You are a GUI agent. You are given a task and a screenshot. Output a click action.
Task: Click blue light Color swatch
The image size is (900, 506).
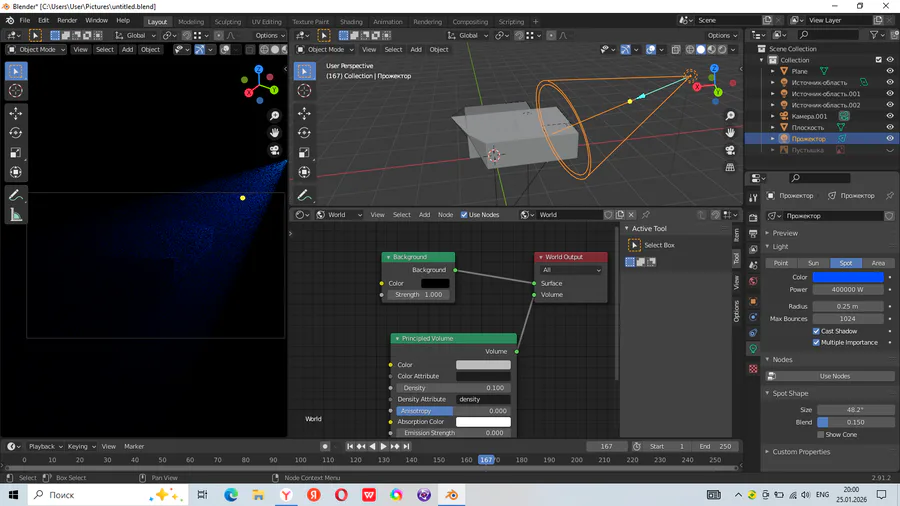[x=848, y=277]
